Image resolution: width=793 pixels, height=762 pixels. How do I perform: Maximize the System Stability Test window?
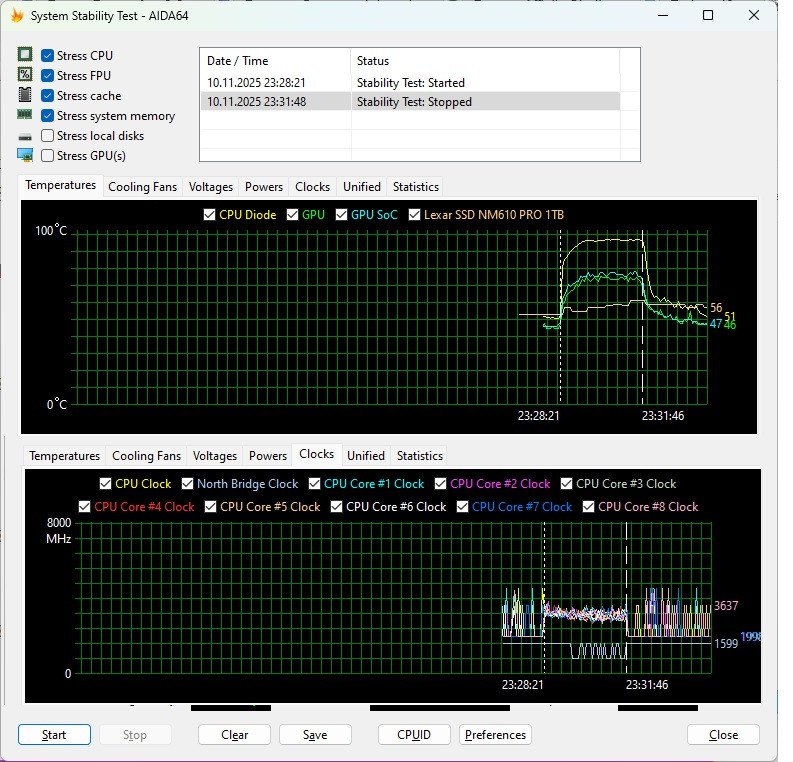[708, 16]
